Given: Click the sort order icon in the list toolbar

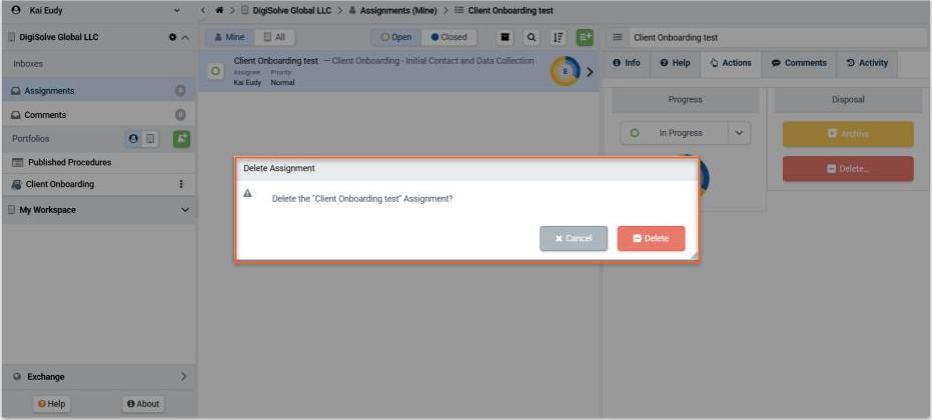Looking at the screenshot, I should tap(558, 37).
